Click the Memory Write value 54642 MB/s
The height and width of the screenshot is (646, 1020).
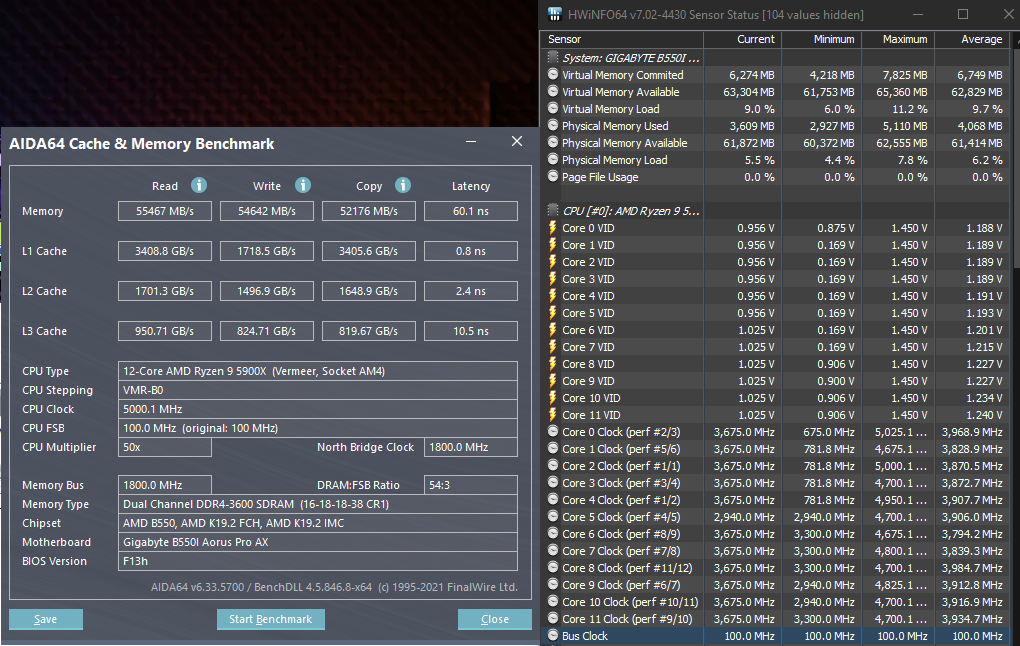[267, 211]
